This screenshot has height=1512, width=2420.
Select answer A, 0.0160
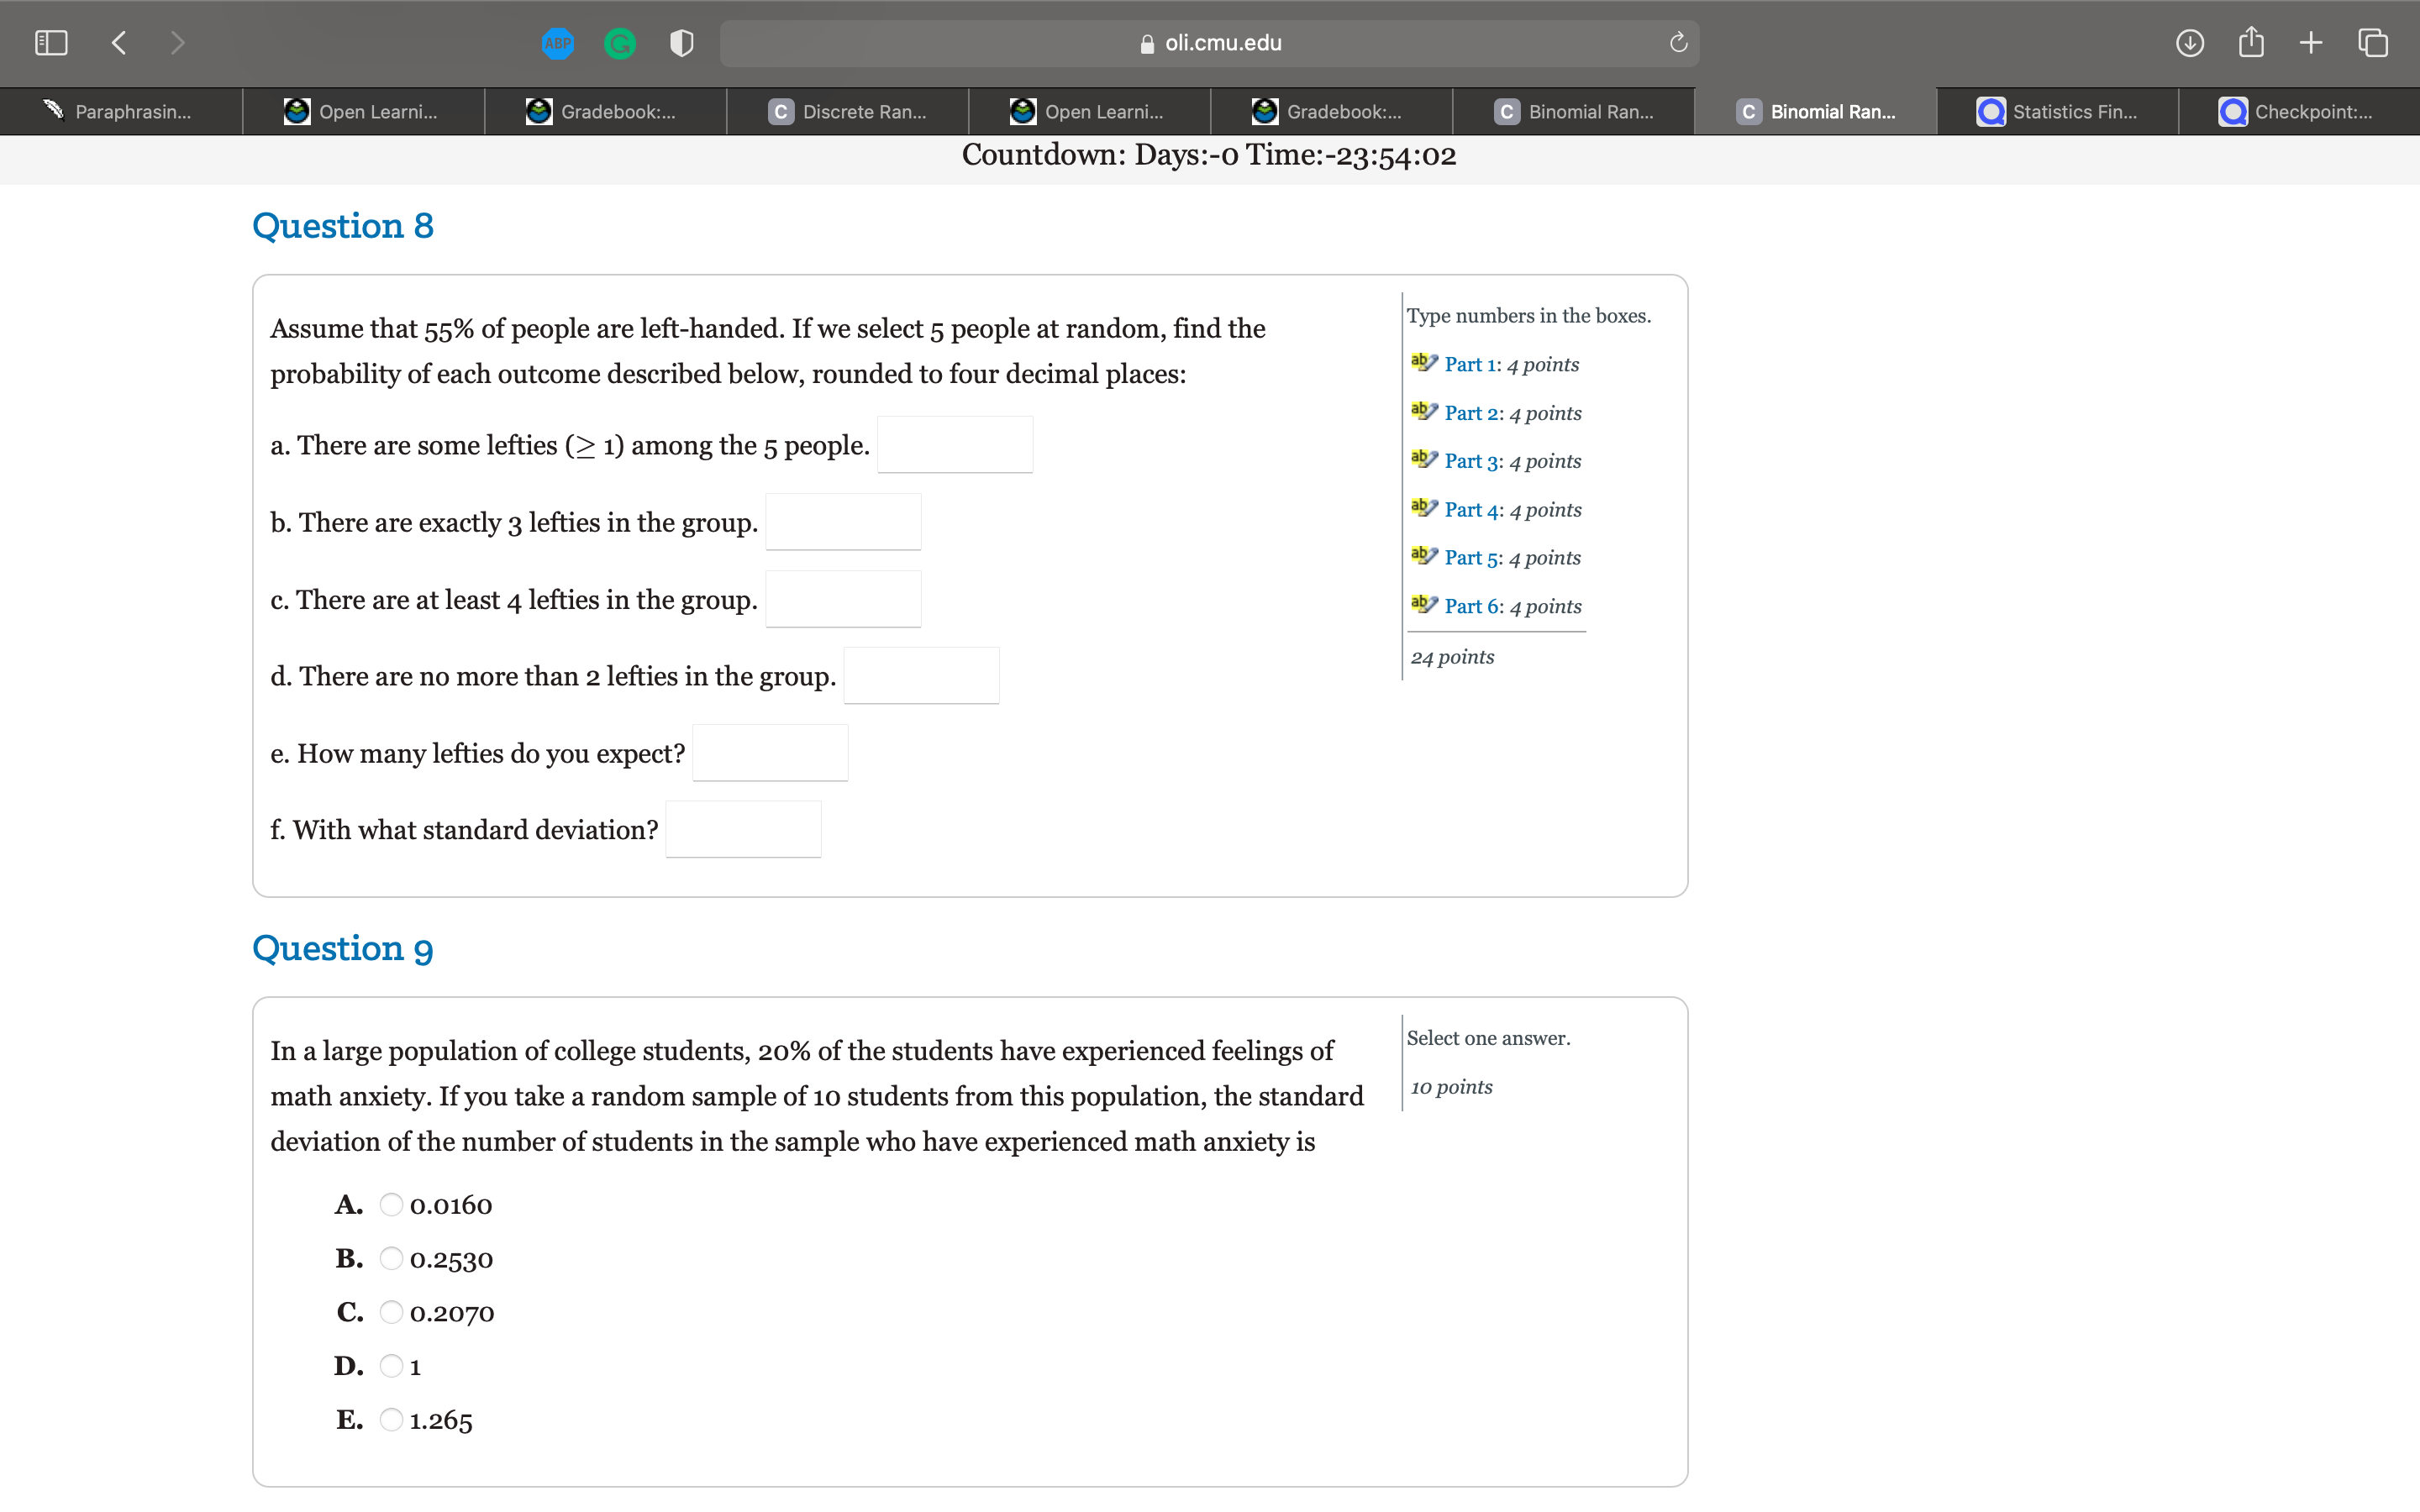pos(392,1204)
